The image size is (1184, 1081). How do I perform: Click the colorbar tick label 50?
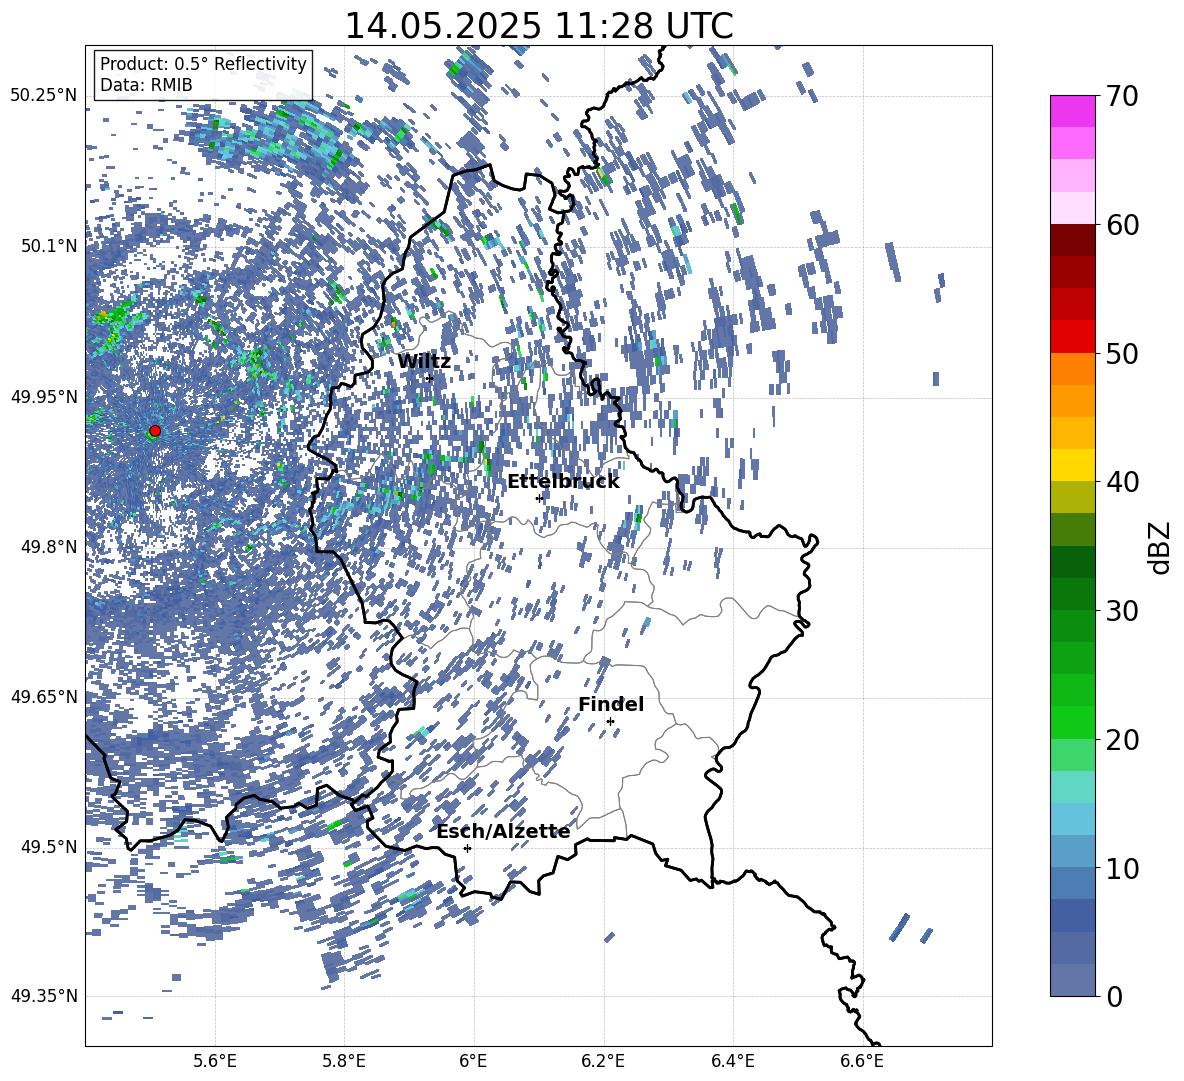[x=1122, y=353]
